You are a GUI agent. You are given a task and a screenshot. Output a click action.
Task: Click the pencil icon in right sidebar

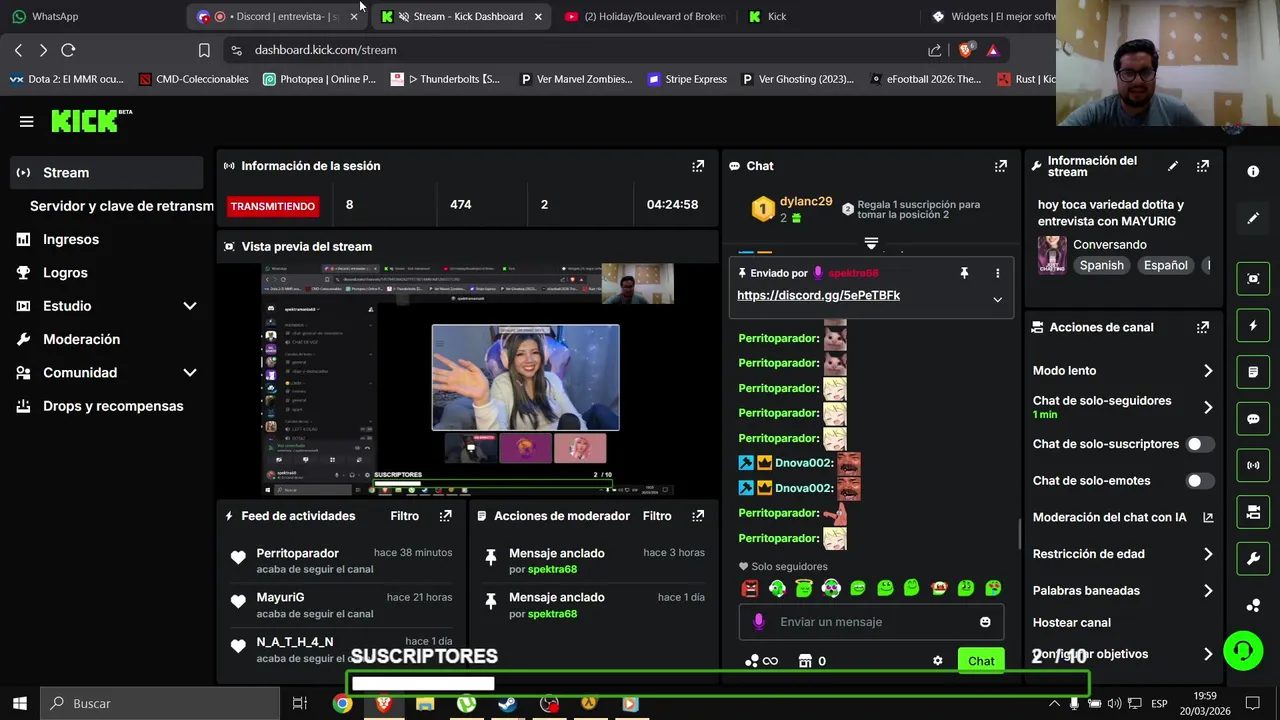tap(1253, 218)
